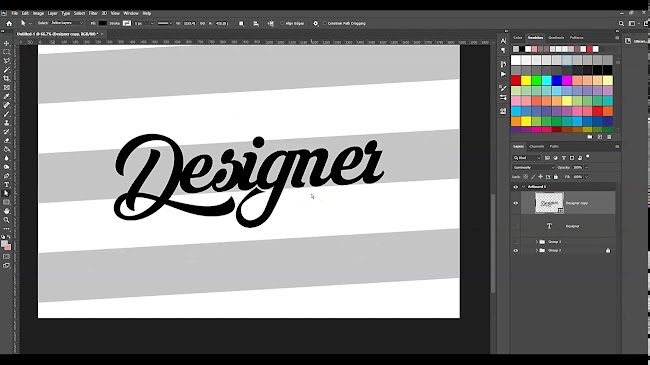Delete swatch using trash icon
This screenshot has height=365, width=650.
click(x=609, y=137)
